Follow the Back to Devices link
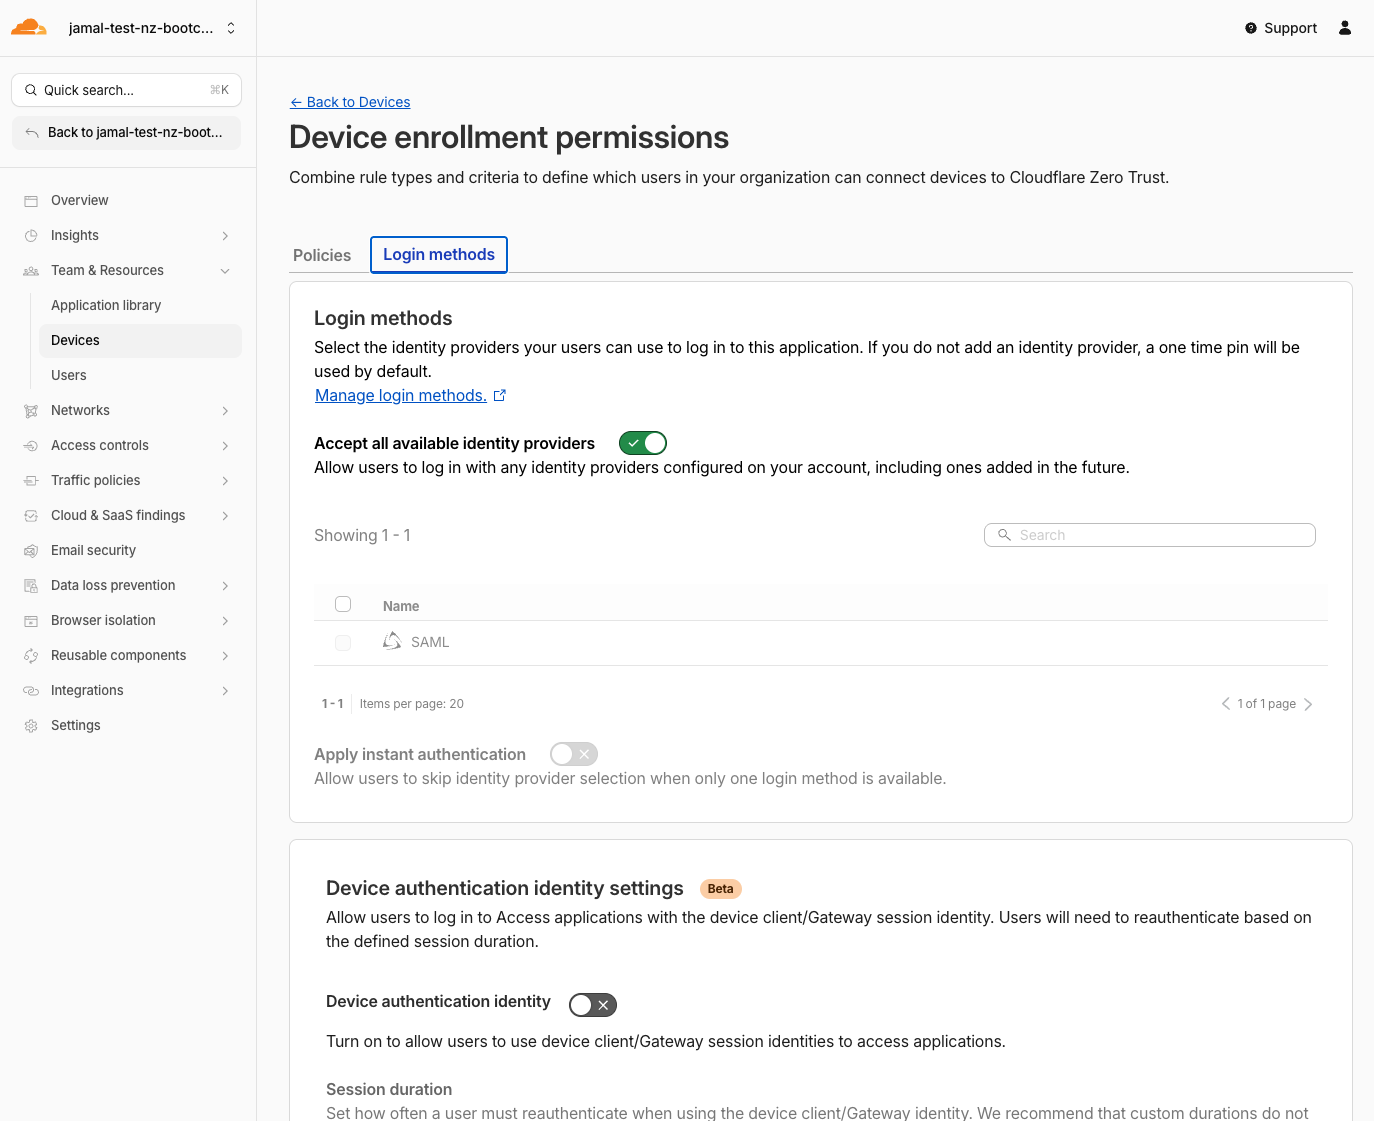 350,102
